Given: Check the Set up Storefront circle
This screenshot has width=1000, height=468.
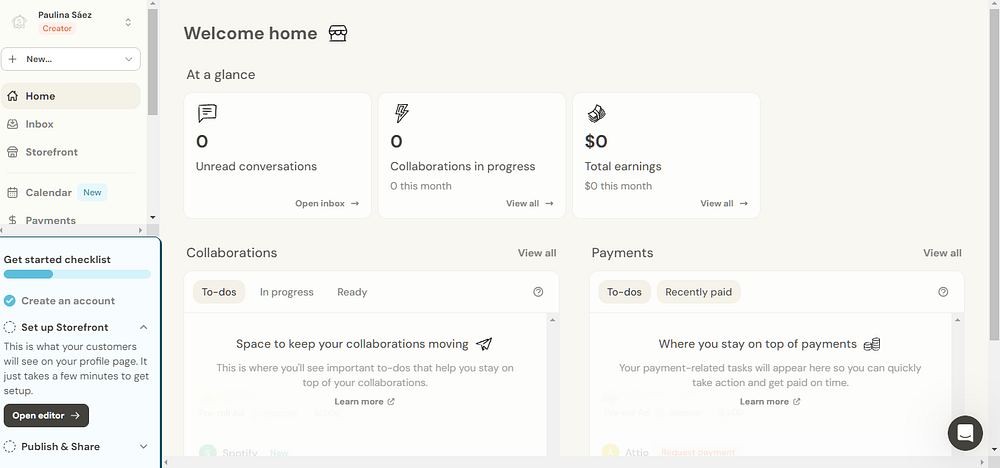Looking at the screenshot, I should tap(10, 327).
